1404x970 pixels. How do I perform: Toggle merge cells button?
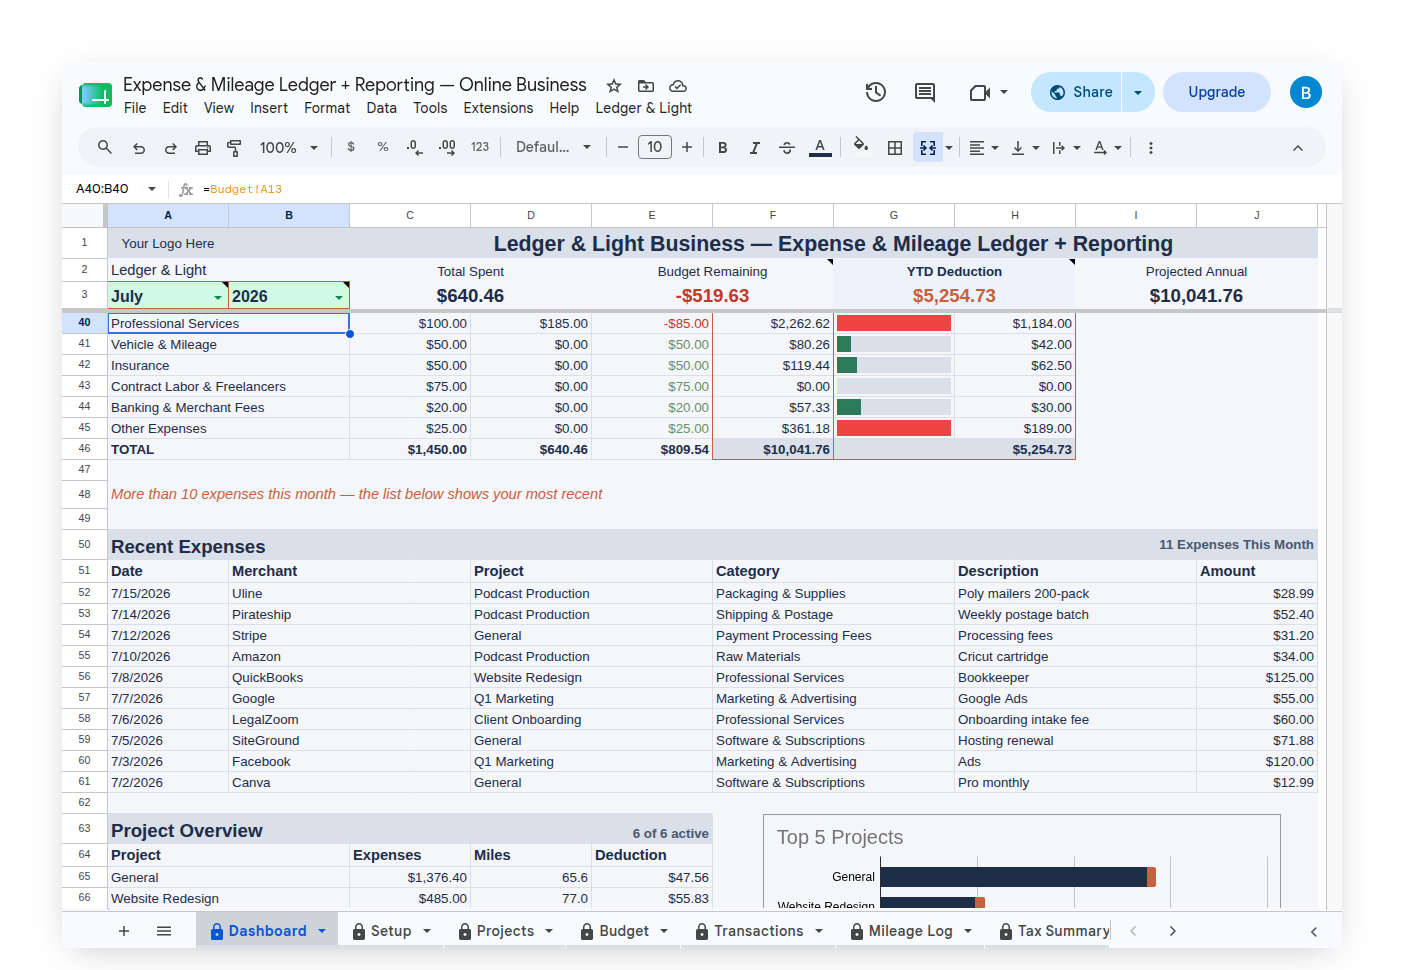(928, 148)
